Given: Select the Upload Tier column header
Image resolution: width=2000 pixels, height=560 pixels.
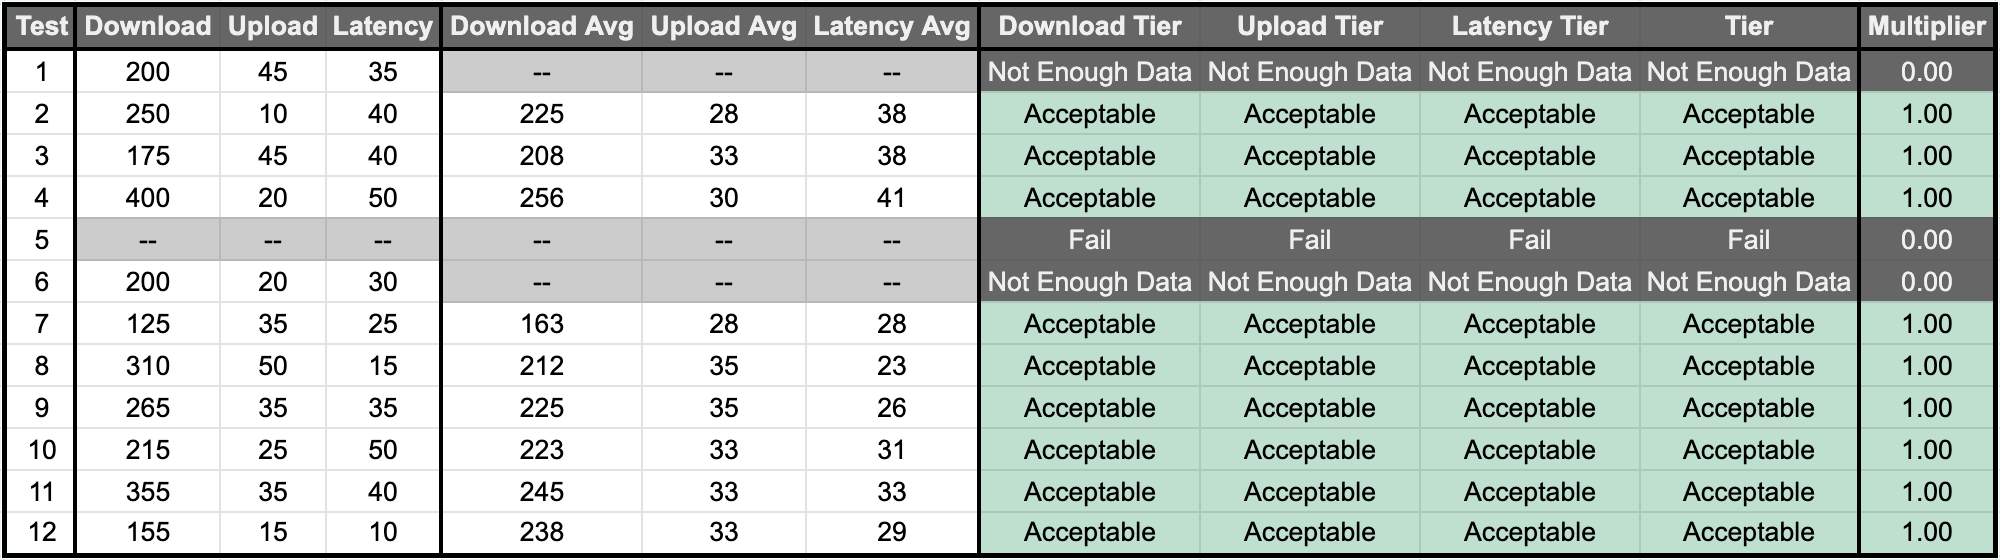Looking at the screenshot, I should pyautogui.click(x=1309, y=27).
